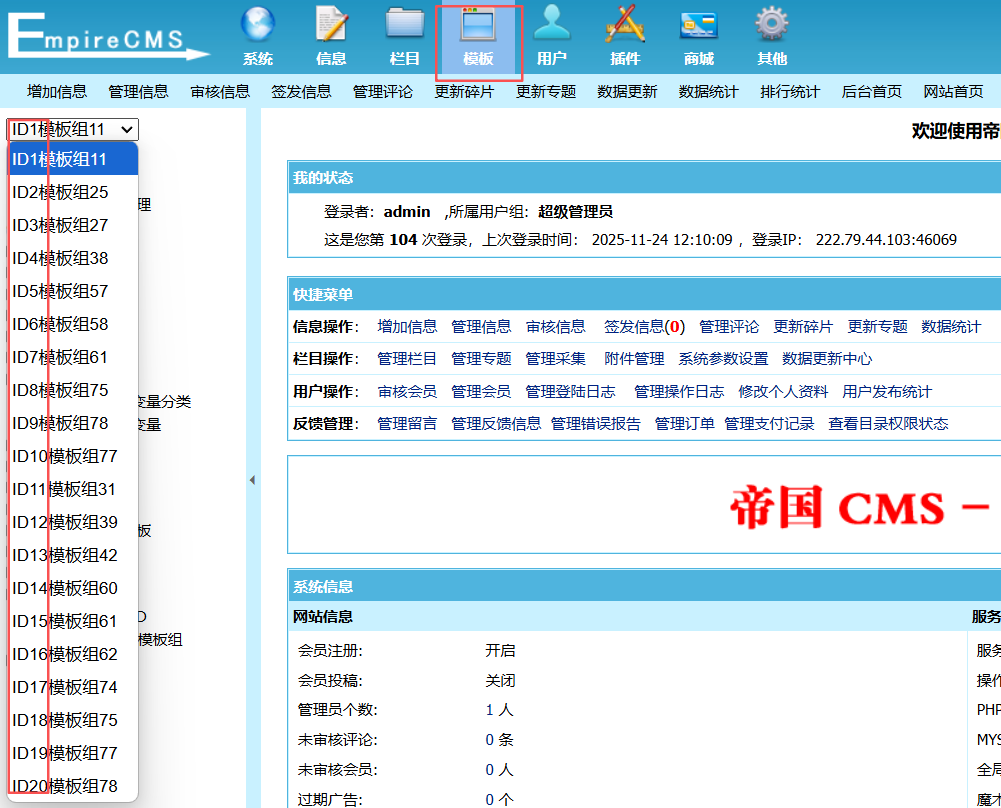The width and height of the screenshot is (1001, 808).
Task: Open the 商城 card icon
Action: tap(699, 25)
